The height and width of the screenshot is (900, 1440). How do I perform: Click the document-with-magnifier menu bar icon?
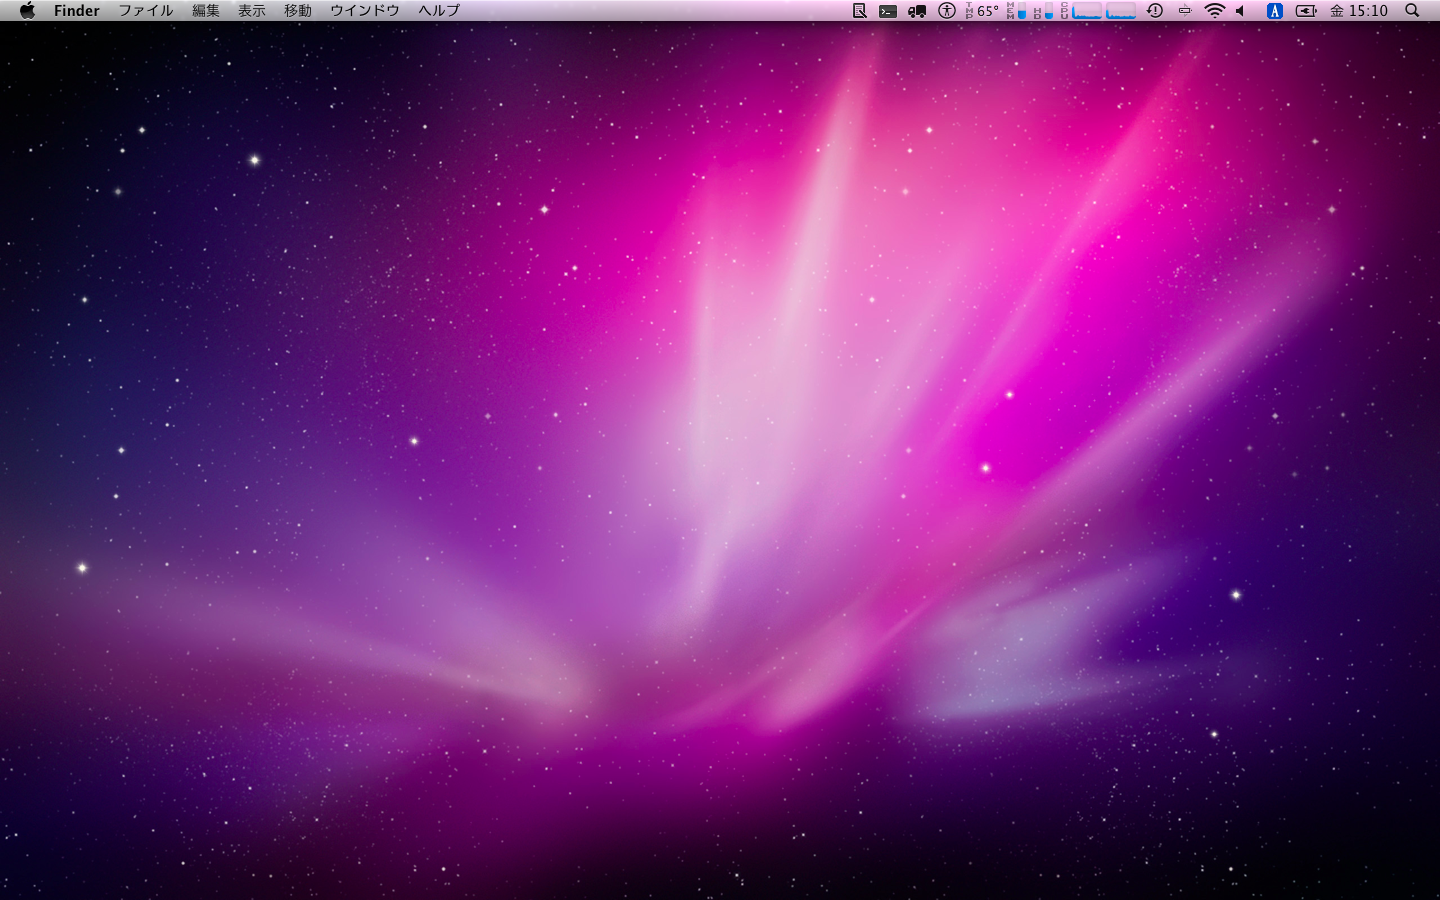tap(859, 11)
